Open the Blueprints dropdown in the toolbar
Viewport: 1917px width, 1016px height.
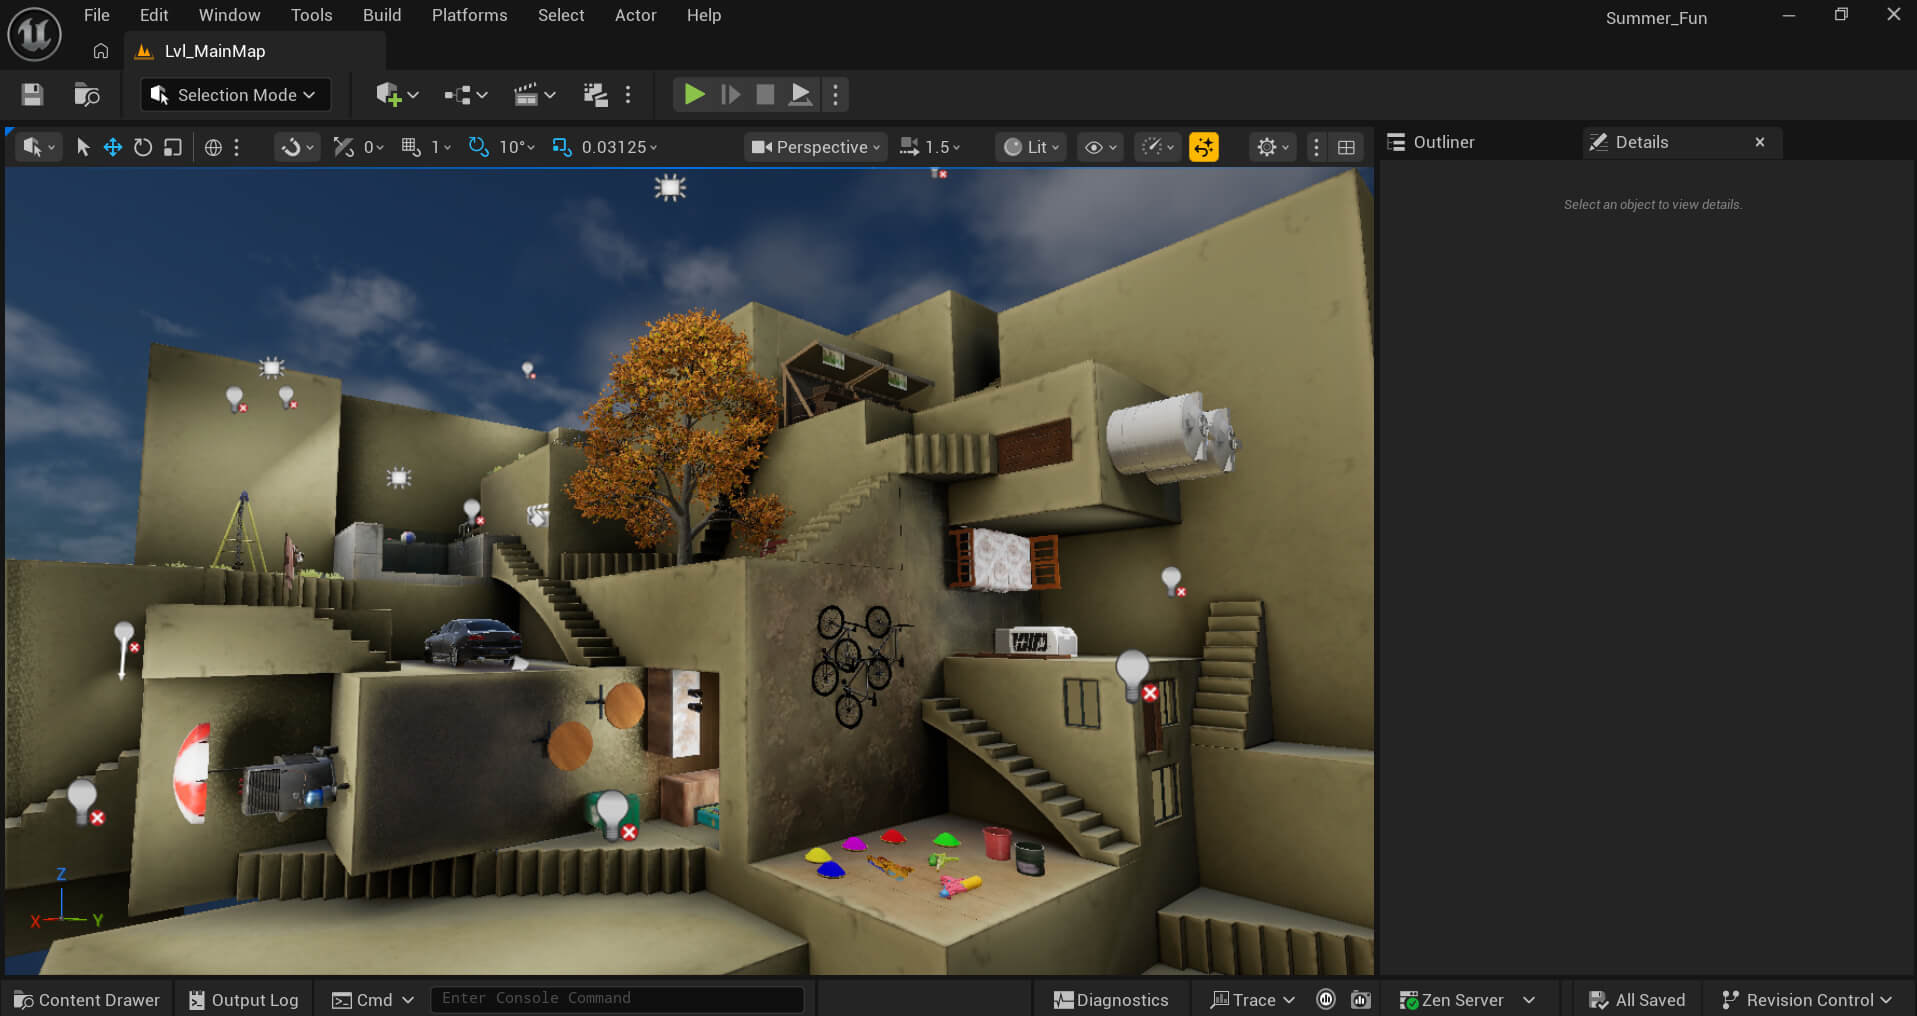(466, 95)
